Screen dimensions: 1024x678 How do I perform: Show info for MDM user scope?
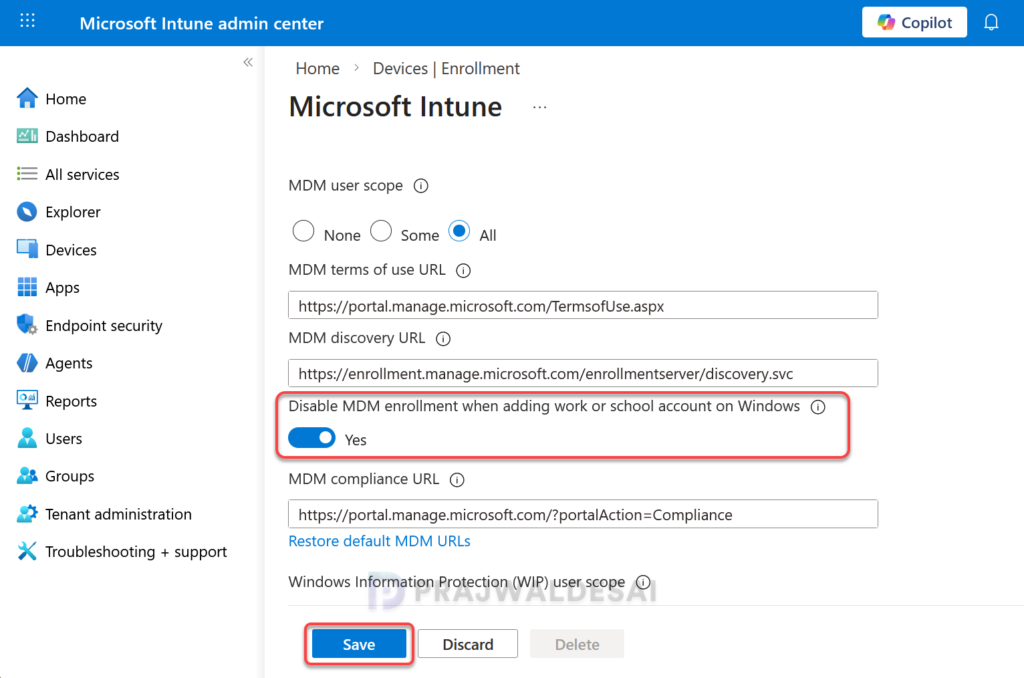421,186
